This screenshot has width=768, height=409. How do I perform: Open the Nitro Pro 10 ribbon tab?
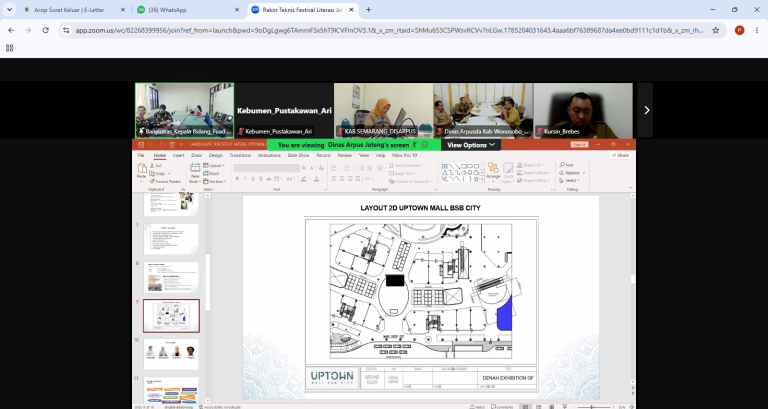[x=405, y=155]
